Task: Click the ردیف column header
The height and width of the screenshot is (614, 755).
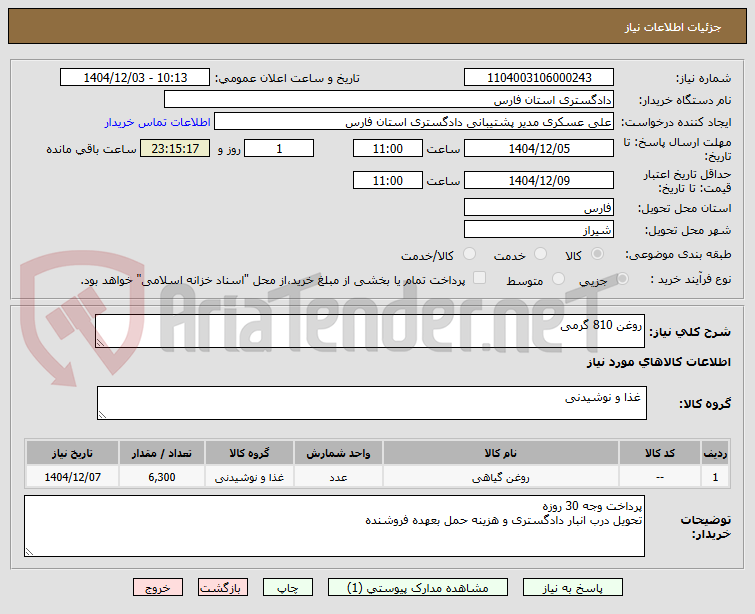Action: click(x=715, y=453)
